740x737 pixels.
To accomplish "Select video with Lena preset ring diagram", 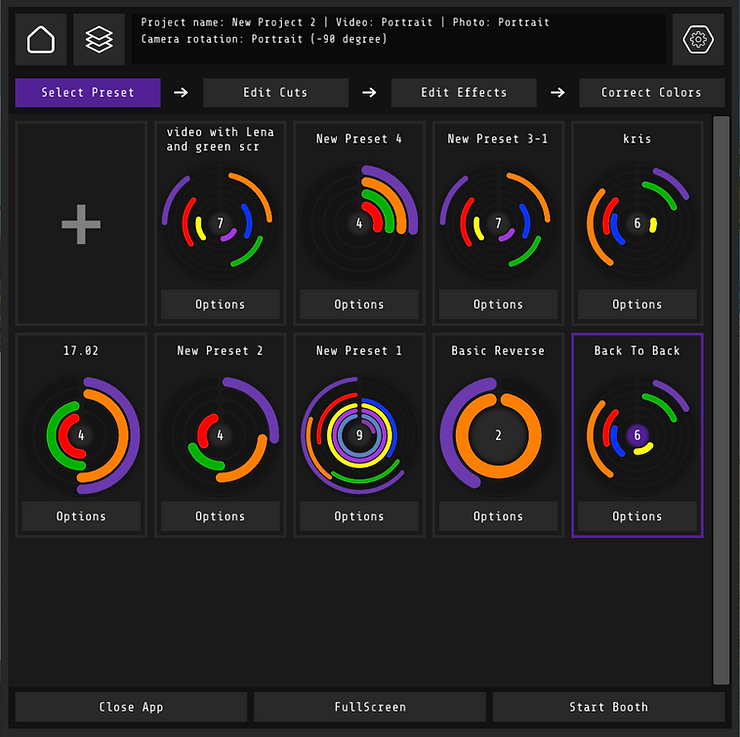I will click(x=220, y=223).
